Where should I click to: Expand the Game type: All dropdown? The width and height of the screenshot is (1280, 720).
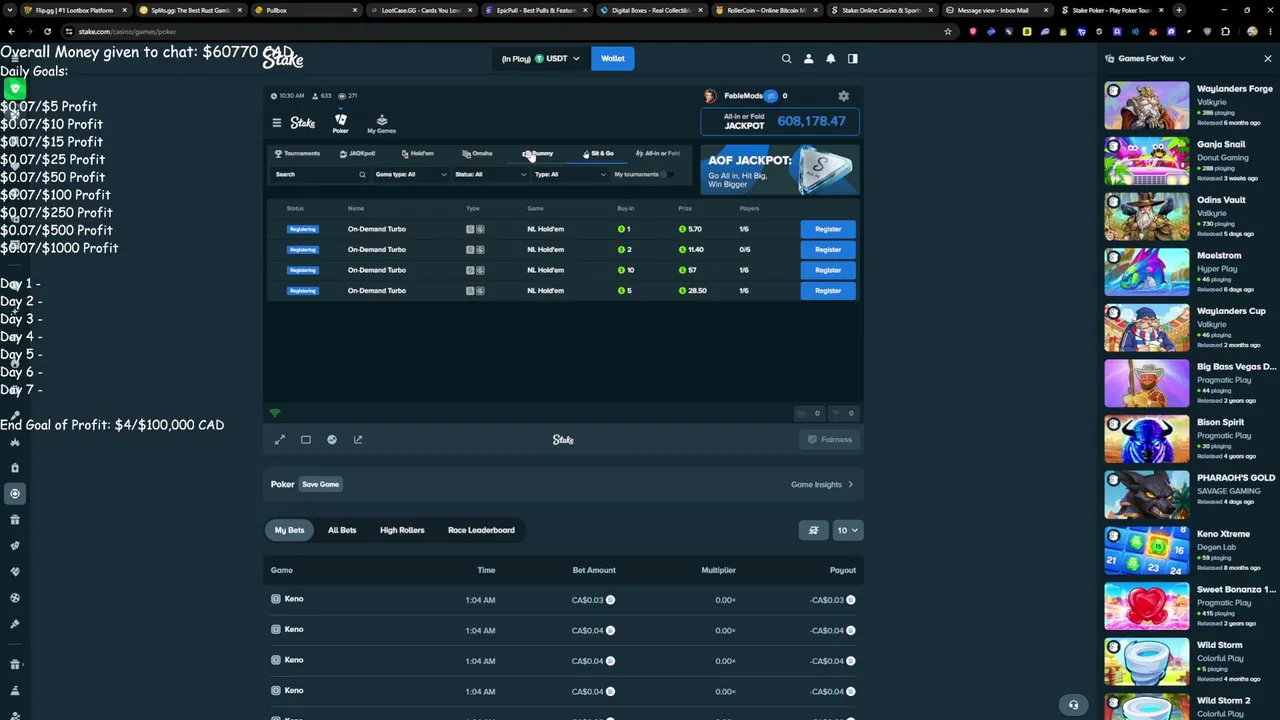tap(411, 175)
